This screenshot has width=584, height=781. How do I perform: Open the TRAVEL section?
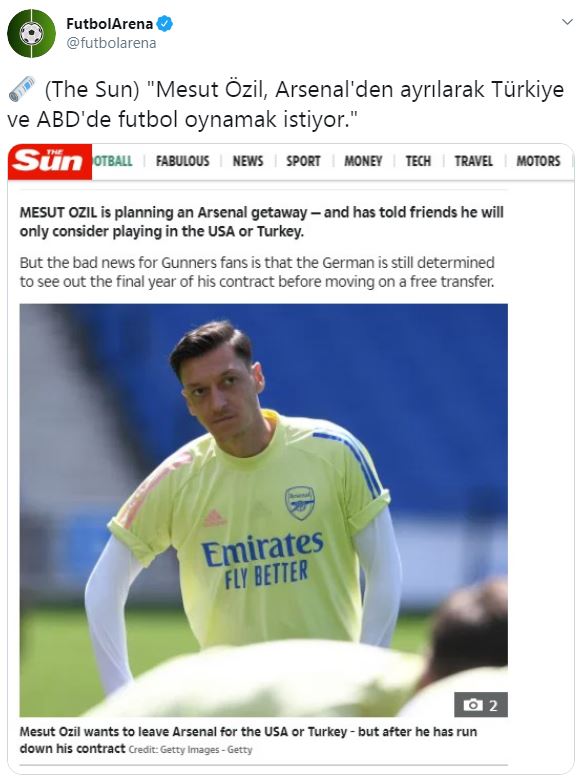[x=473, y=161]
